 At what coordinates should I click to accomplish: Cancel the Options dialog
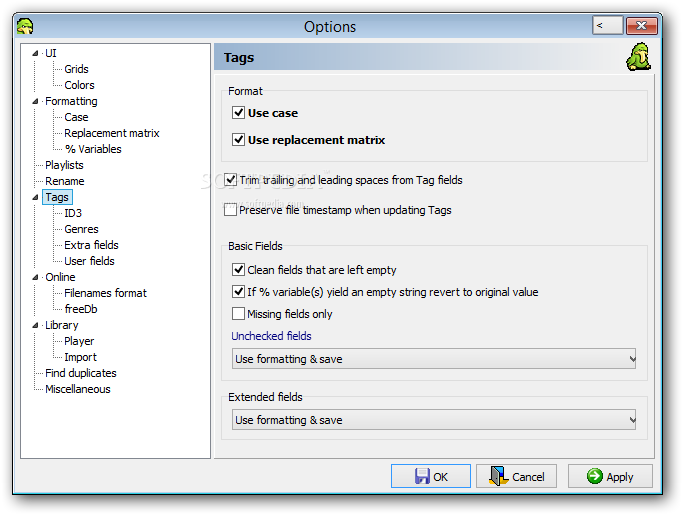(x=517, y=476)
